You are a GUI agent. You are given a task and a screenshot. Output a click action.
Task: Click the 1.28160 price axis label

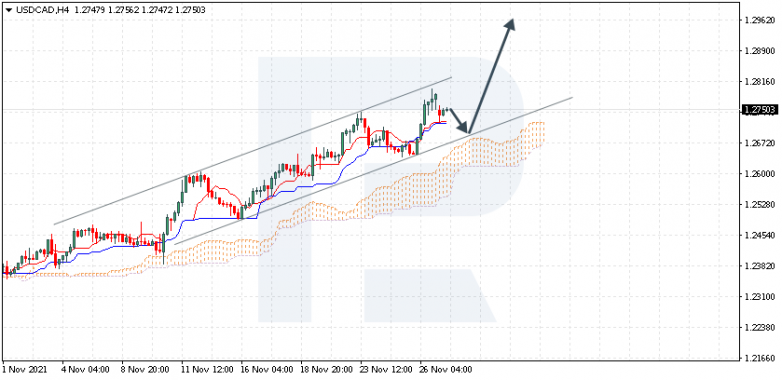coord(760,82)
